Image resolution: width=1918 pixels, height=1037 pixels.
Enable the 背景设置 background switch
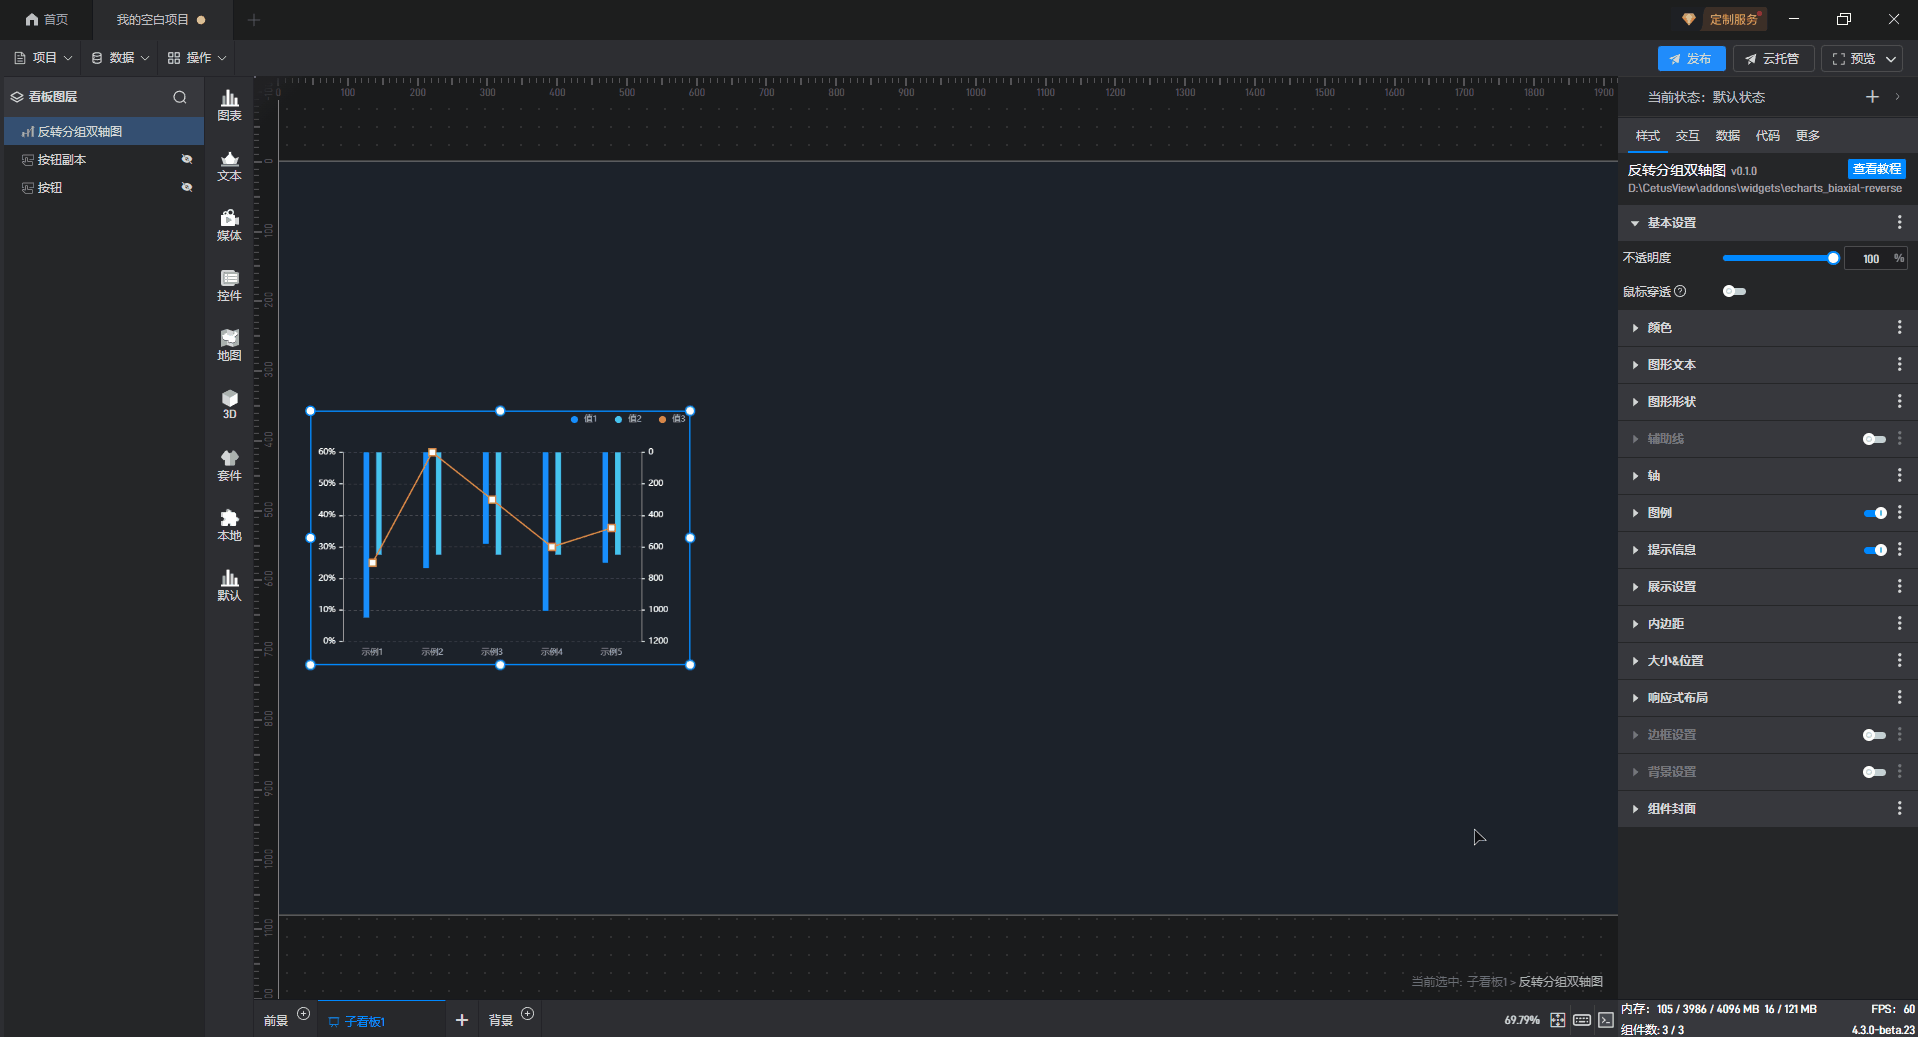point(1874,772)
